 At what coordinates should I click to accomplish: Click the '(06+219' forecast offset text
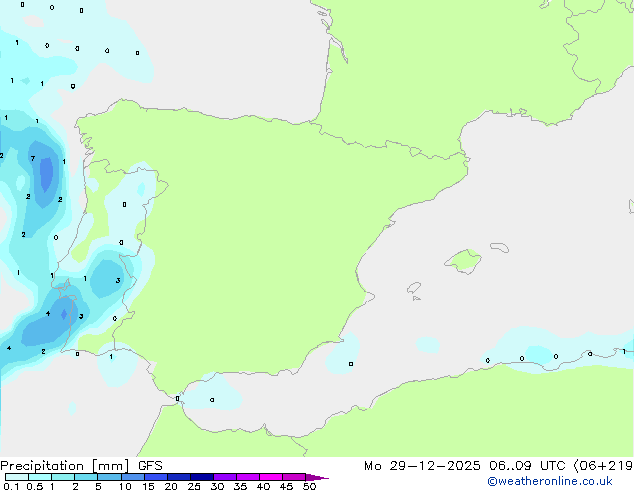[x=603, y=466]
